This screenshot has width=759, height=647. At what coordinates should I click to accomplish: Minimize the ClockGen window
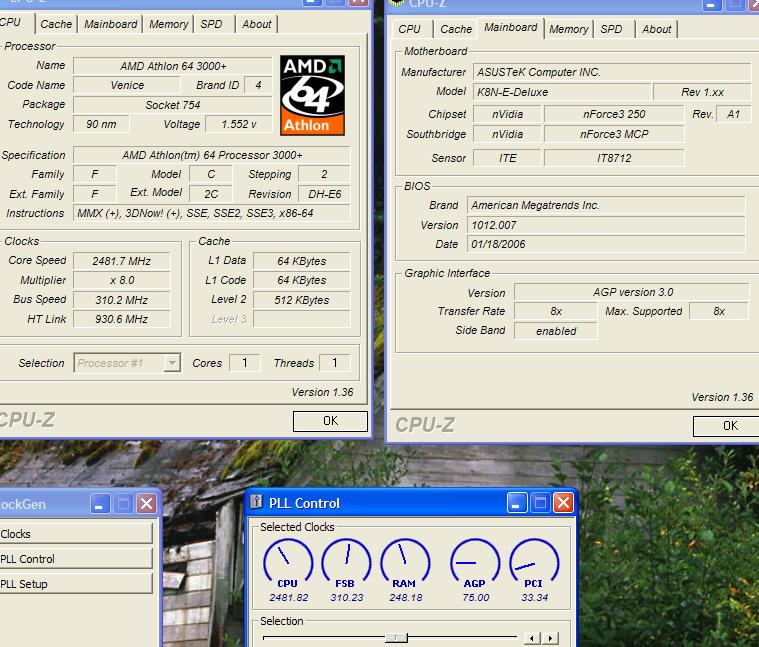(100, 504)
